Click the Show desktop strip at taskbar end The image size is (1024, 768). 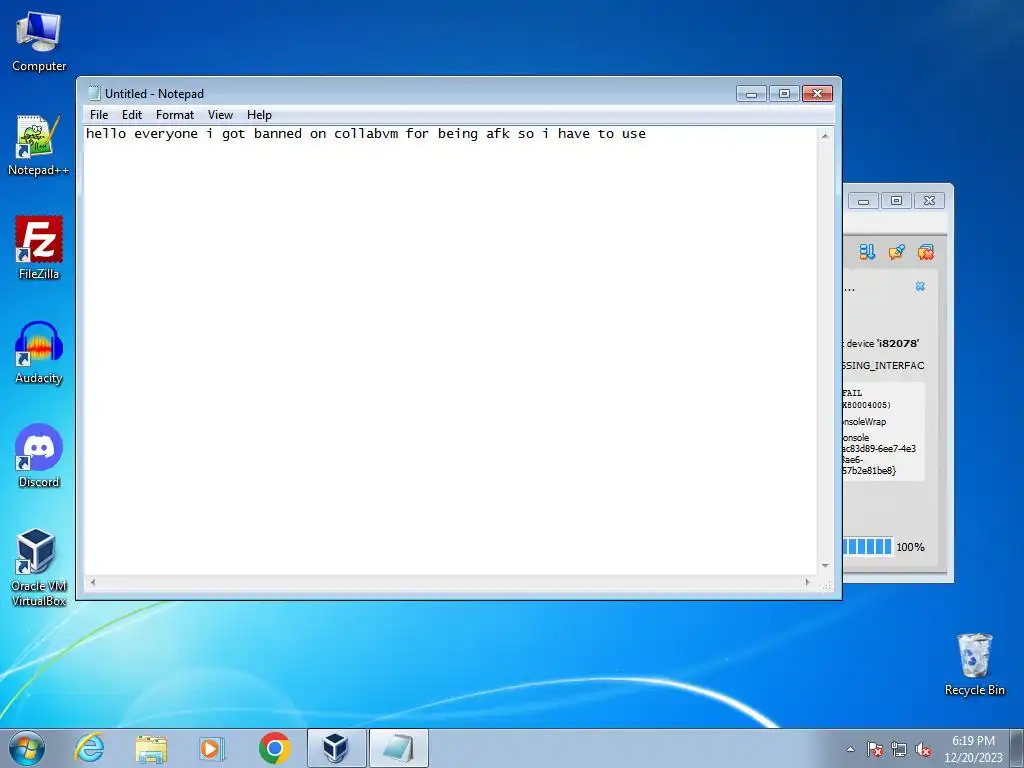point(1017,748)
